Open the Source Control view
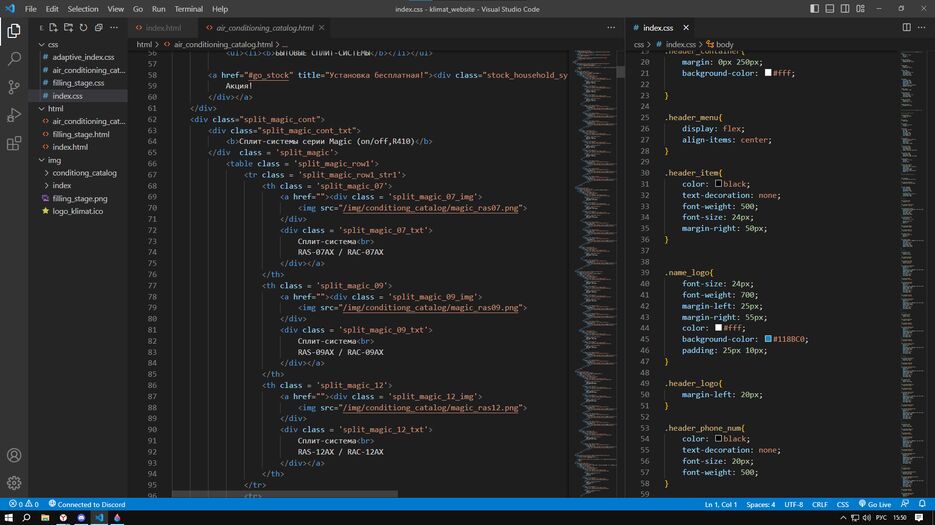Viewport: 935px width, 525px height. [x=14, y=87]
